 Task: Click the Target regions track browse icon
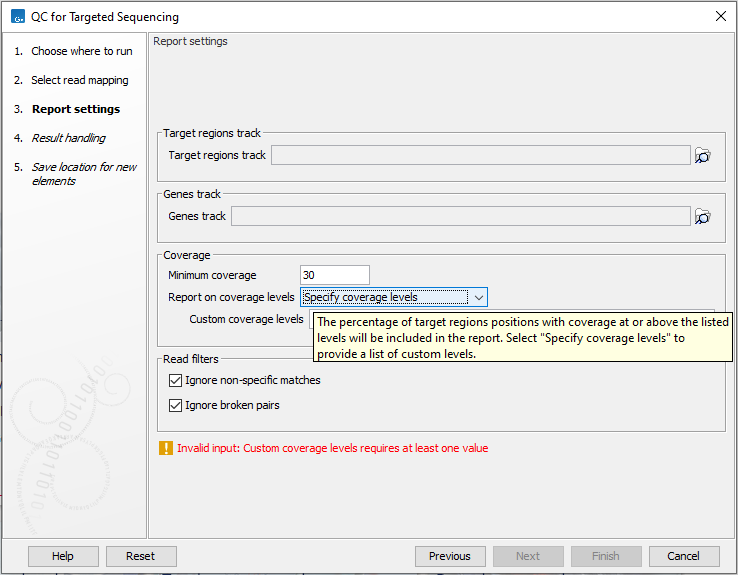(x=703, y=156)
